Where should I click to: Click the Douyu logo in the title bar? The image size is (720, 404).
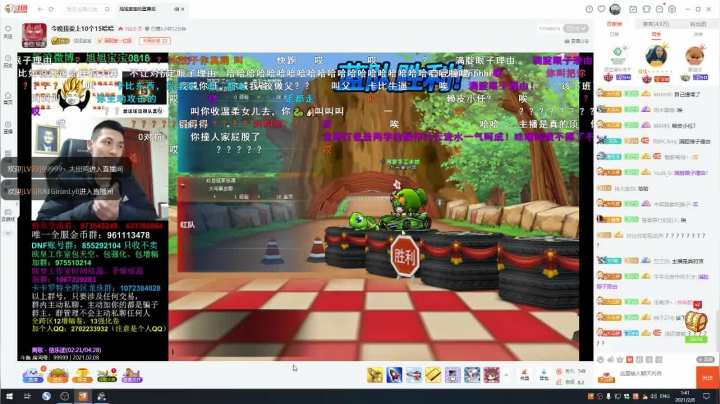[16, 9]
